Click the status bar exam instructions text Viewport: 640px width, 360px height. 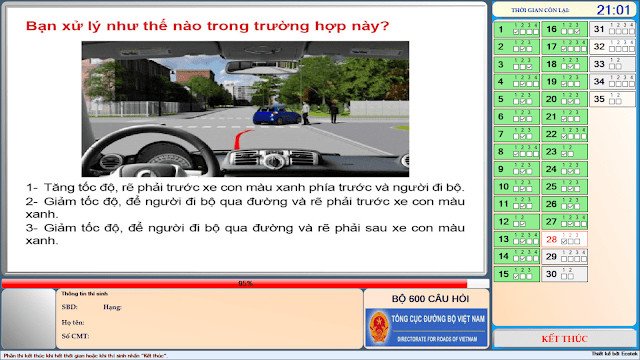86,356
